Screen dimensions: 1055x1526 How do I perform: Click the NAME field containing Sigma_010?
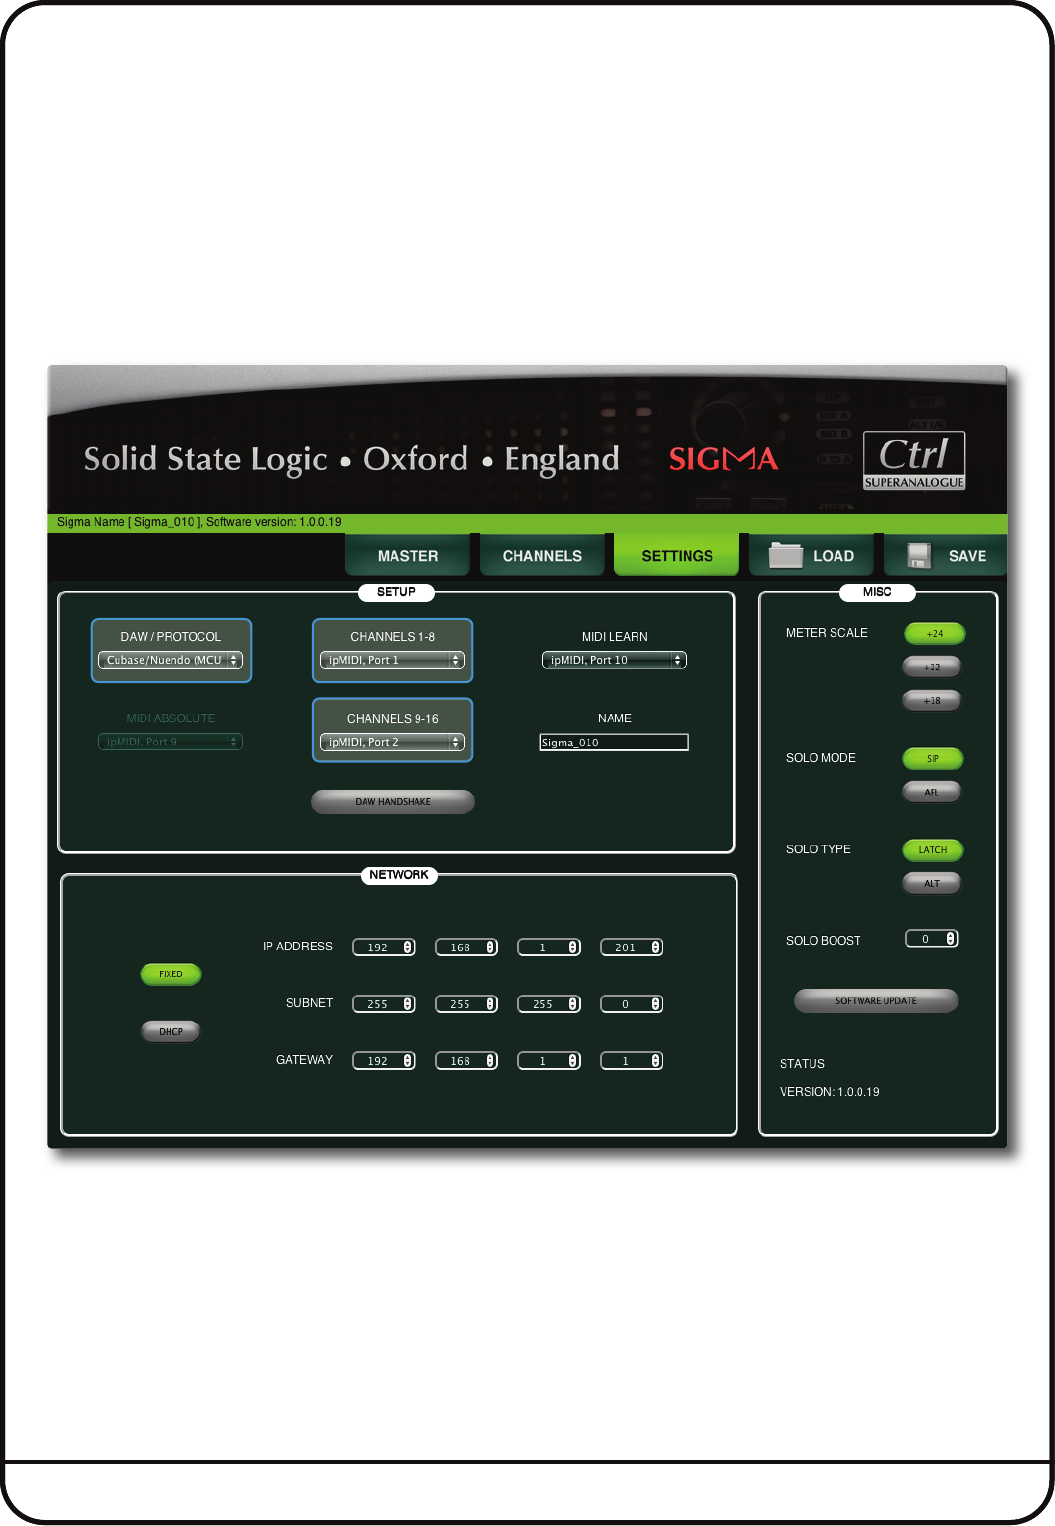click(x=614, y=742)
